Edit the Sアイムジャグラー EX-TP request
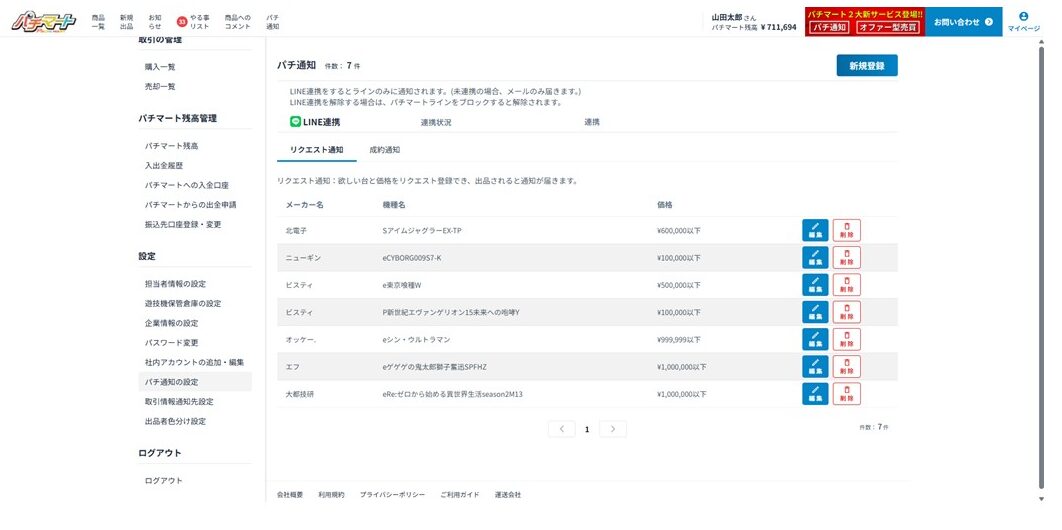Screen dimensions: 1062x530 pyautogui.click(x=815, y=230)
